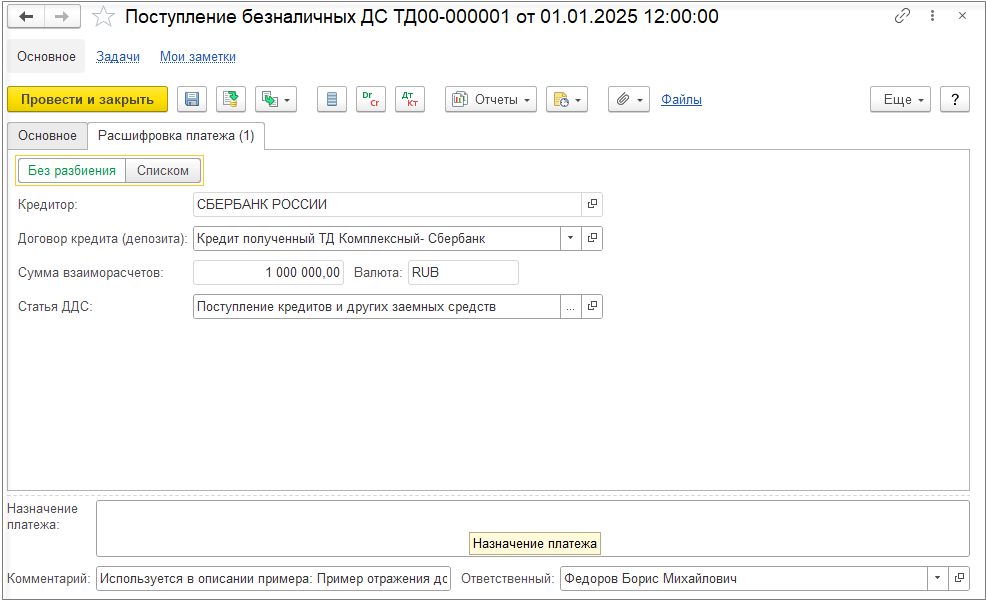The width and height of the screenshot is (986, 600).
Task: Open the Отчеты dropdown menu
Action: (x=491, y=99)
